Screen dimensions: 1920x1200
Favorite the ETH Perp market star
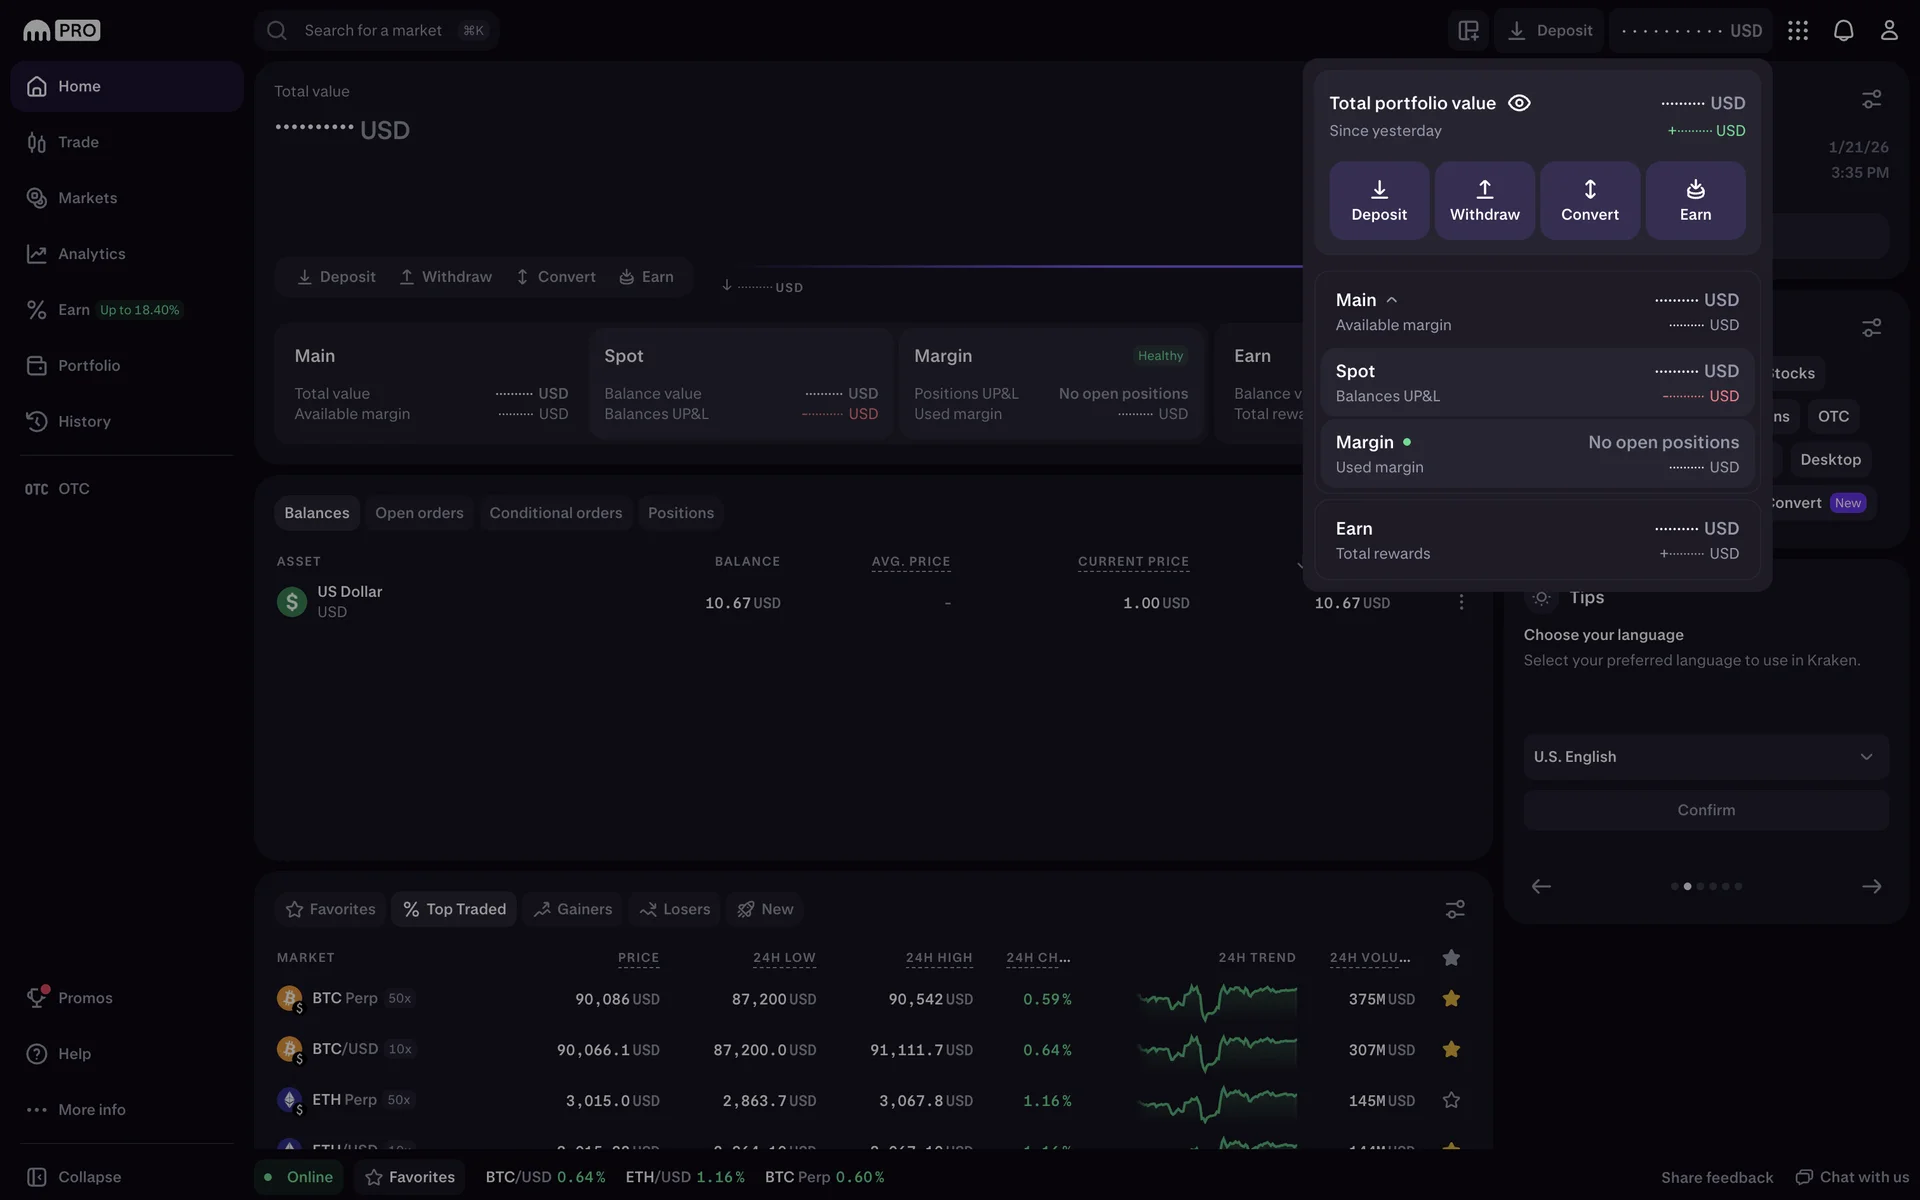point(1451,1100)
